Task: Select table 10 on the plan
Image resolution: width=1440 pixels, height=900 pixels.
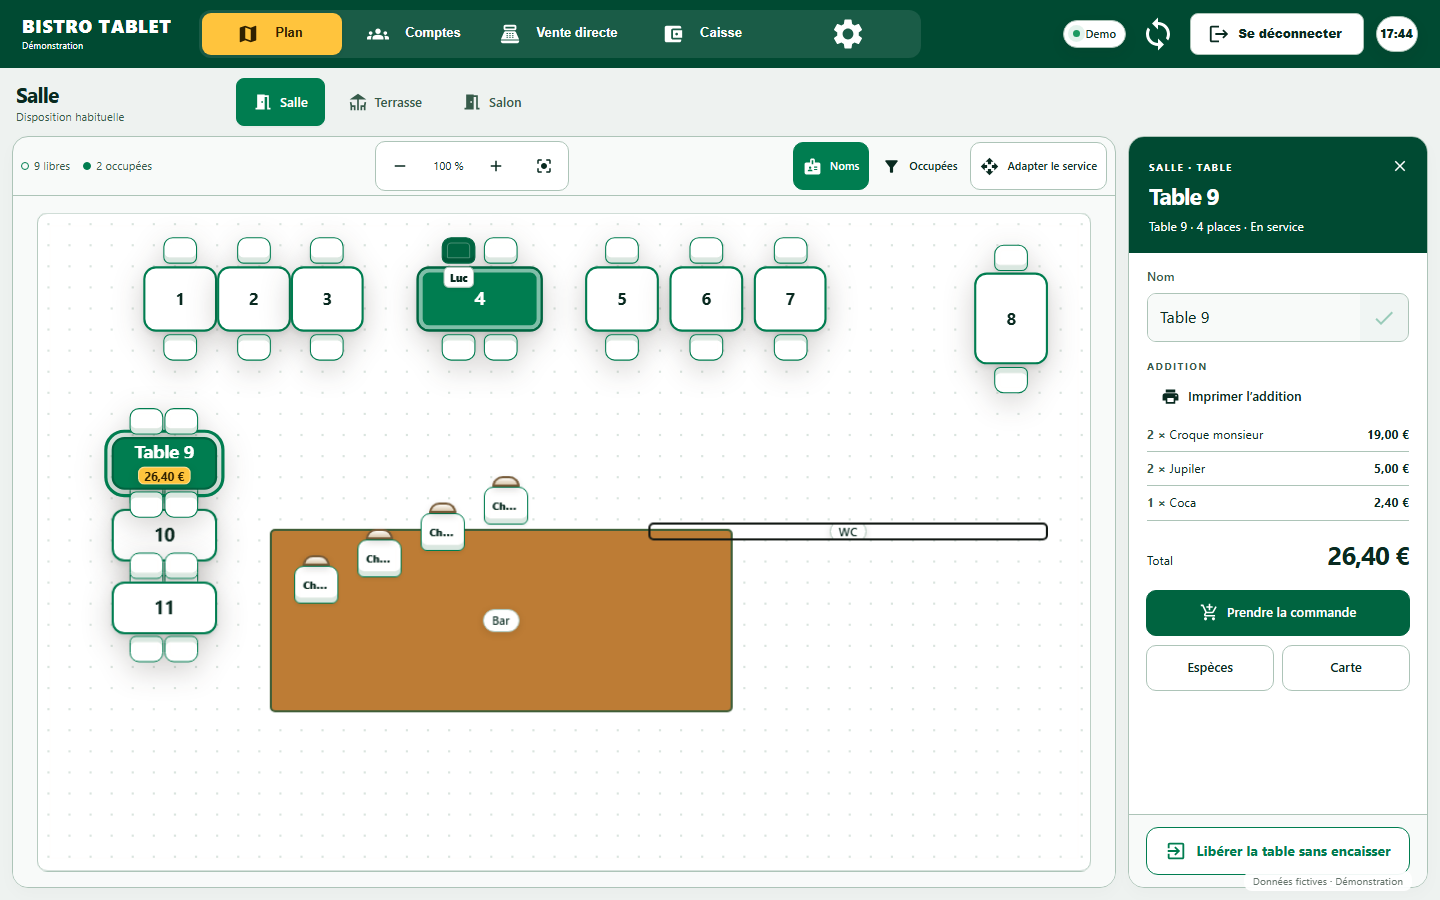Action: click(x=165, y=535)
